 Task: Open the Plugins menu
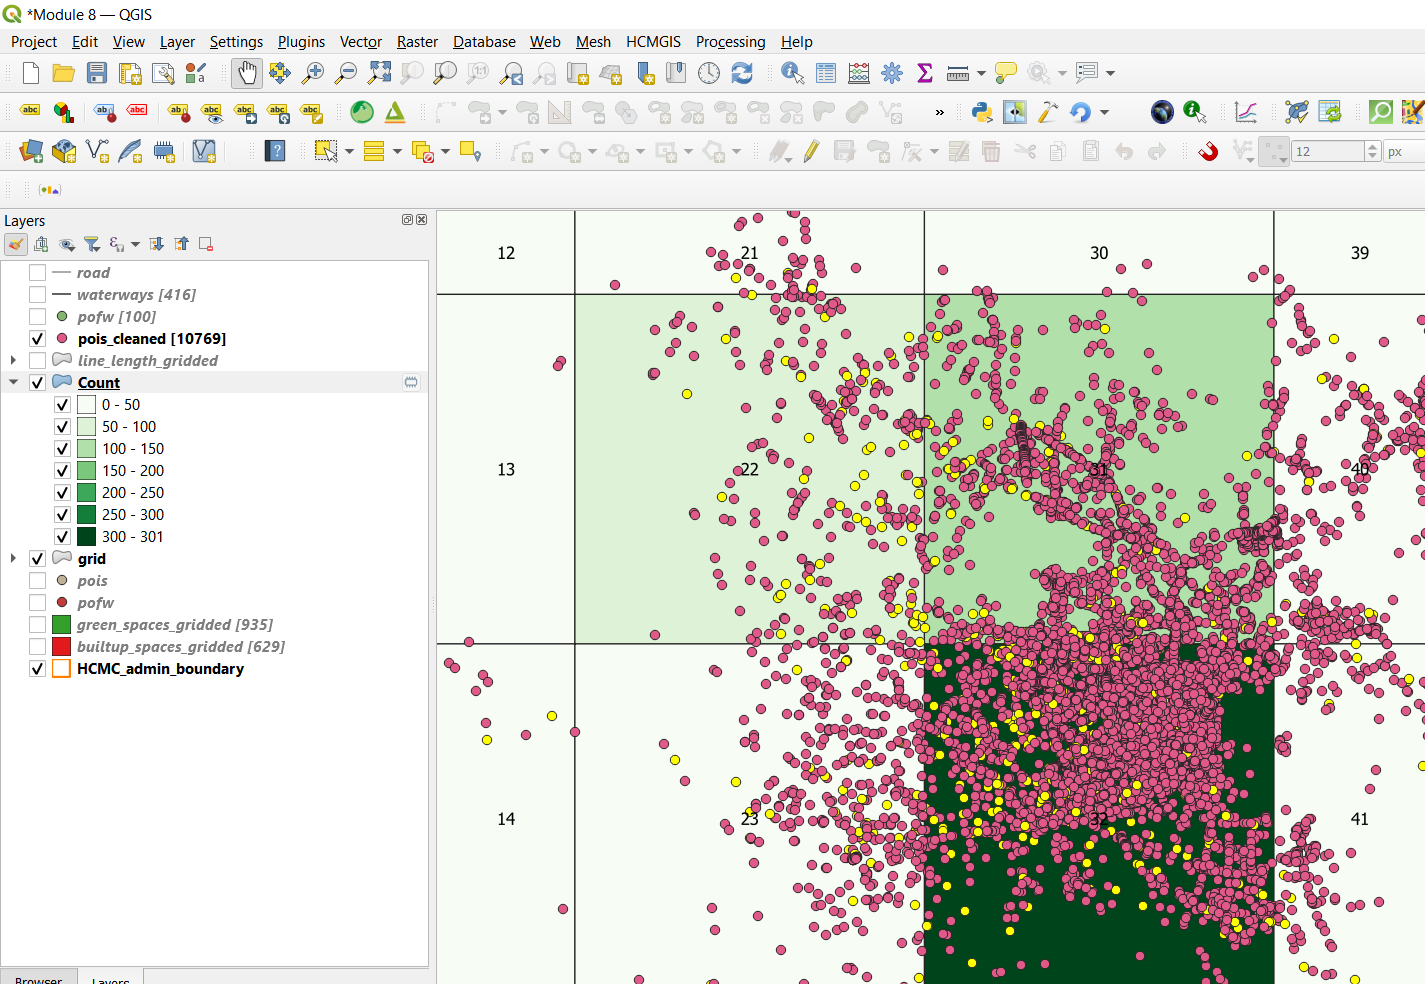tap(301, 42)
